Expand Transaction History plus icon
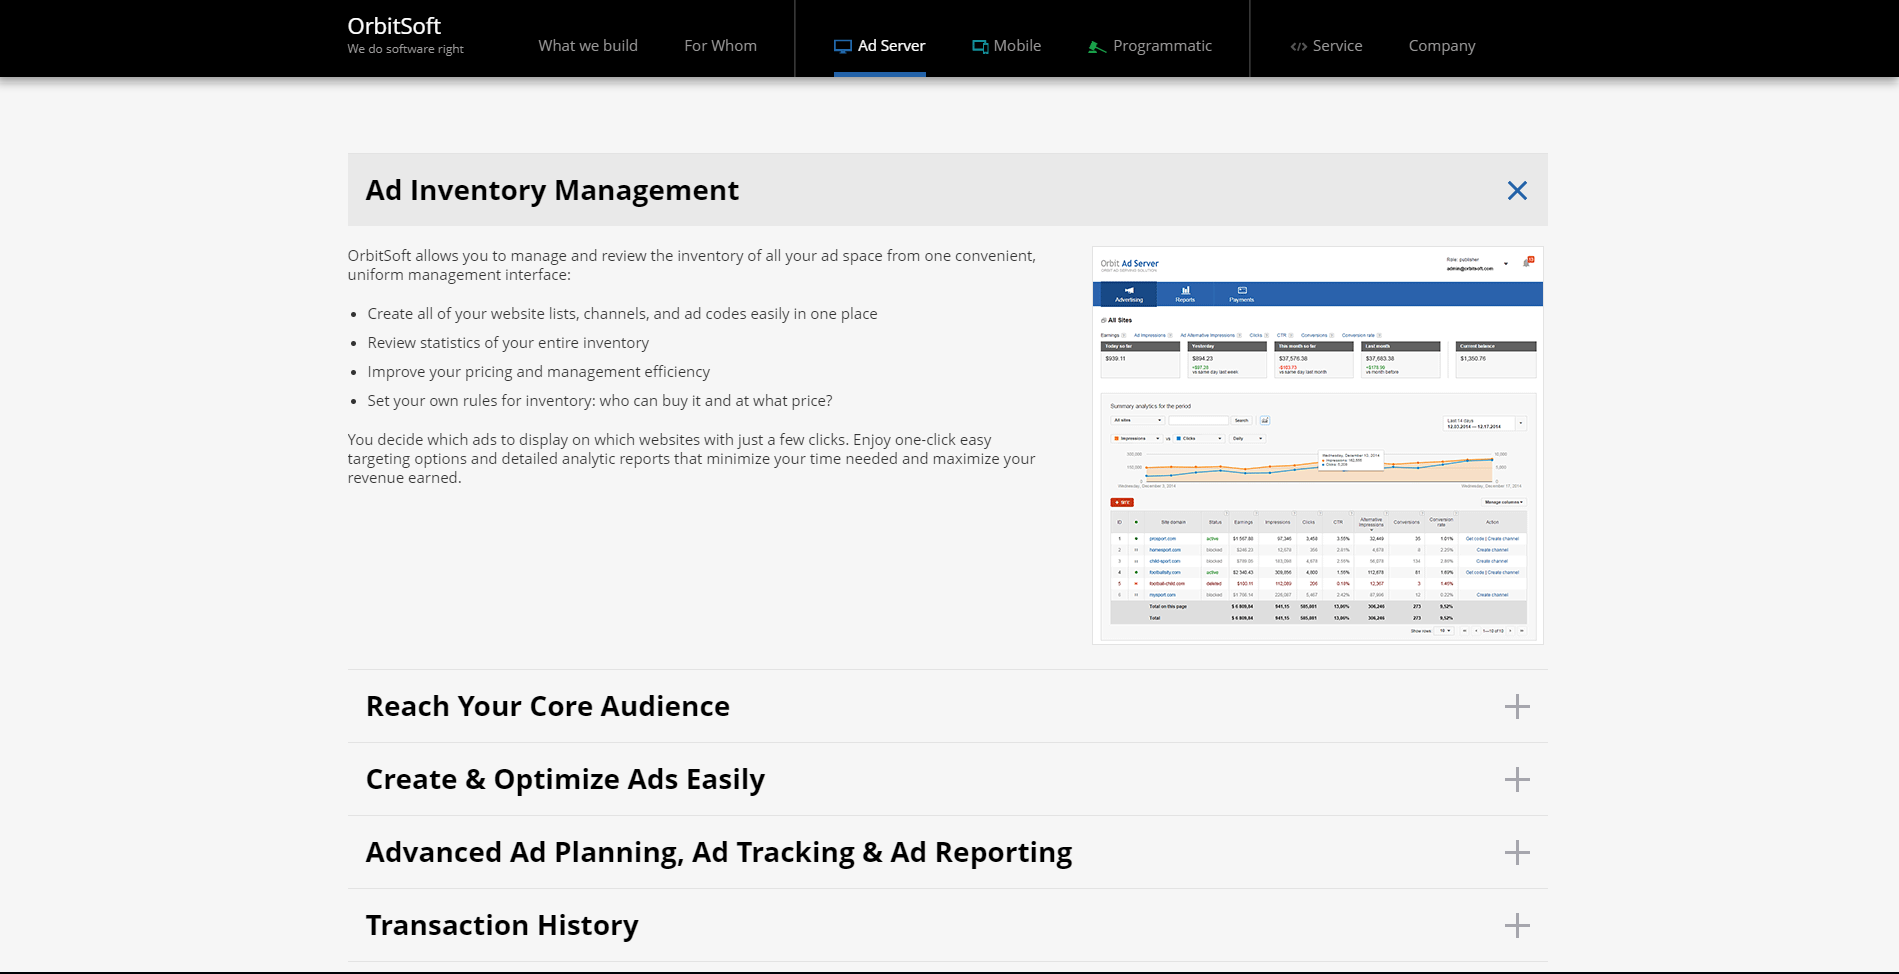1899x974 pixels. pyautogui.click(x=1517, y=925)
